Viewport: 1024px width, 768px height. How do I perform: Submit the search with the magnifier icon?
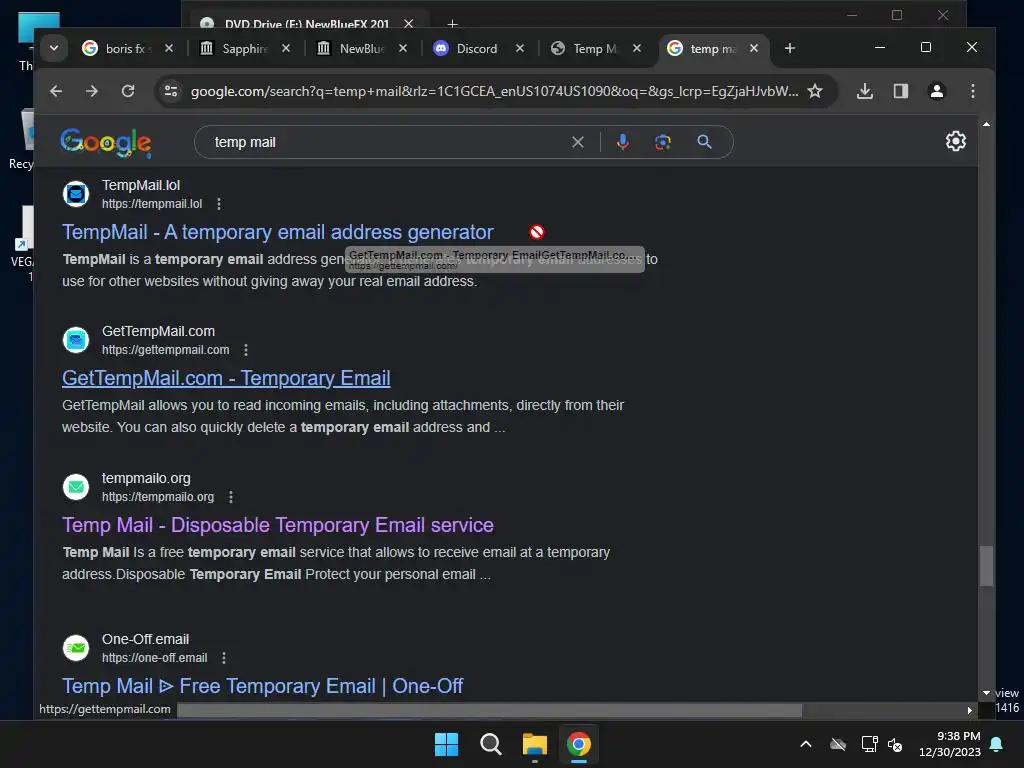pos(704,142)
